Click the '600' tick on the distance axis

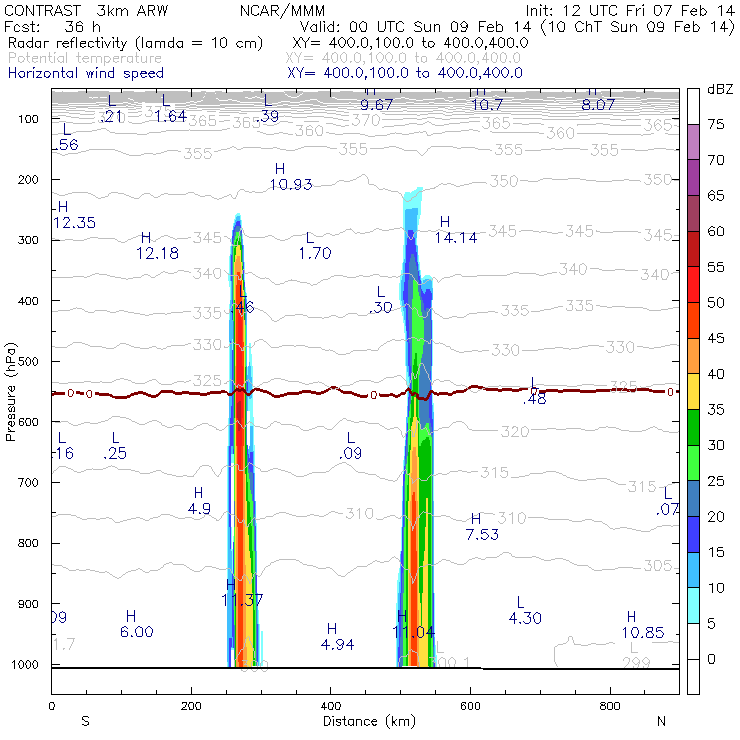tap(470, 706)
